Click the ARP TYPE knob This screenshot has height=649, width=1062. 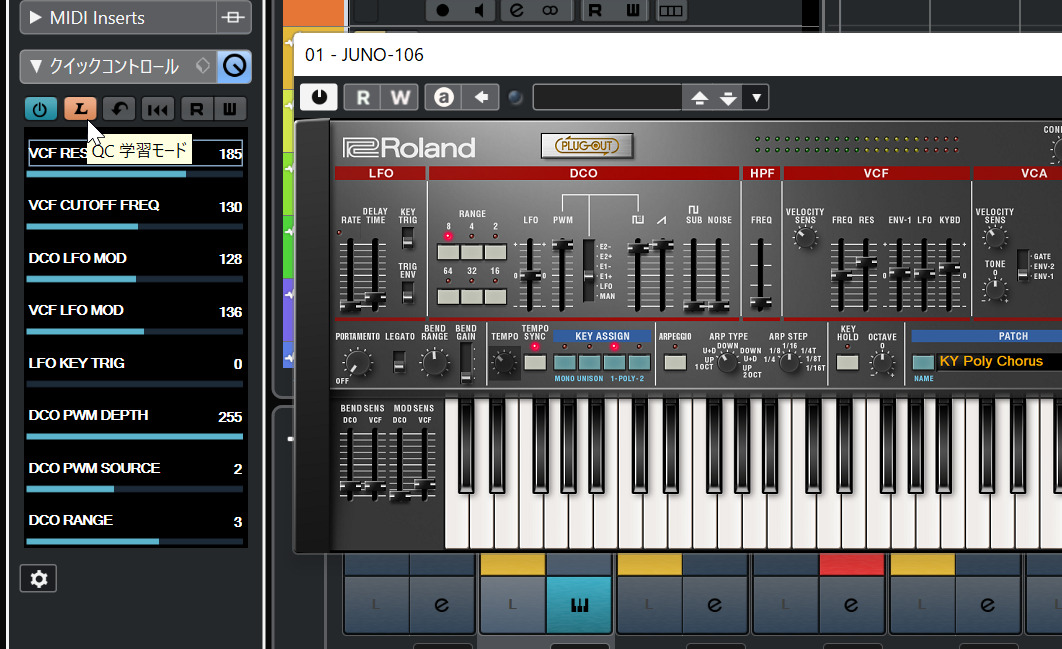[727, 362]
